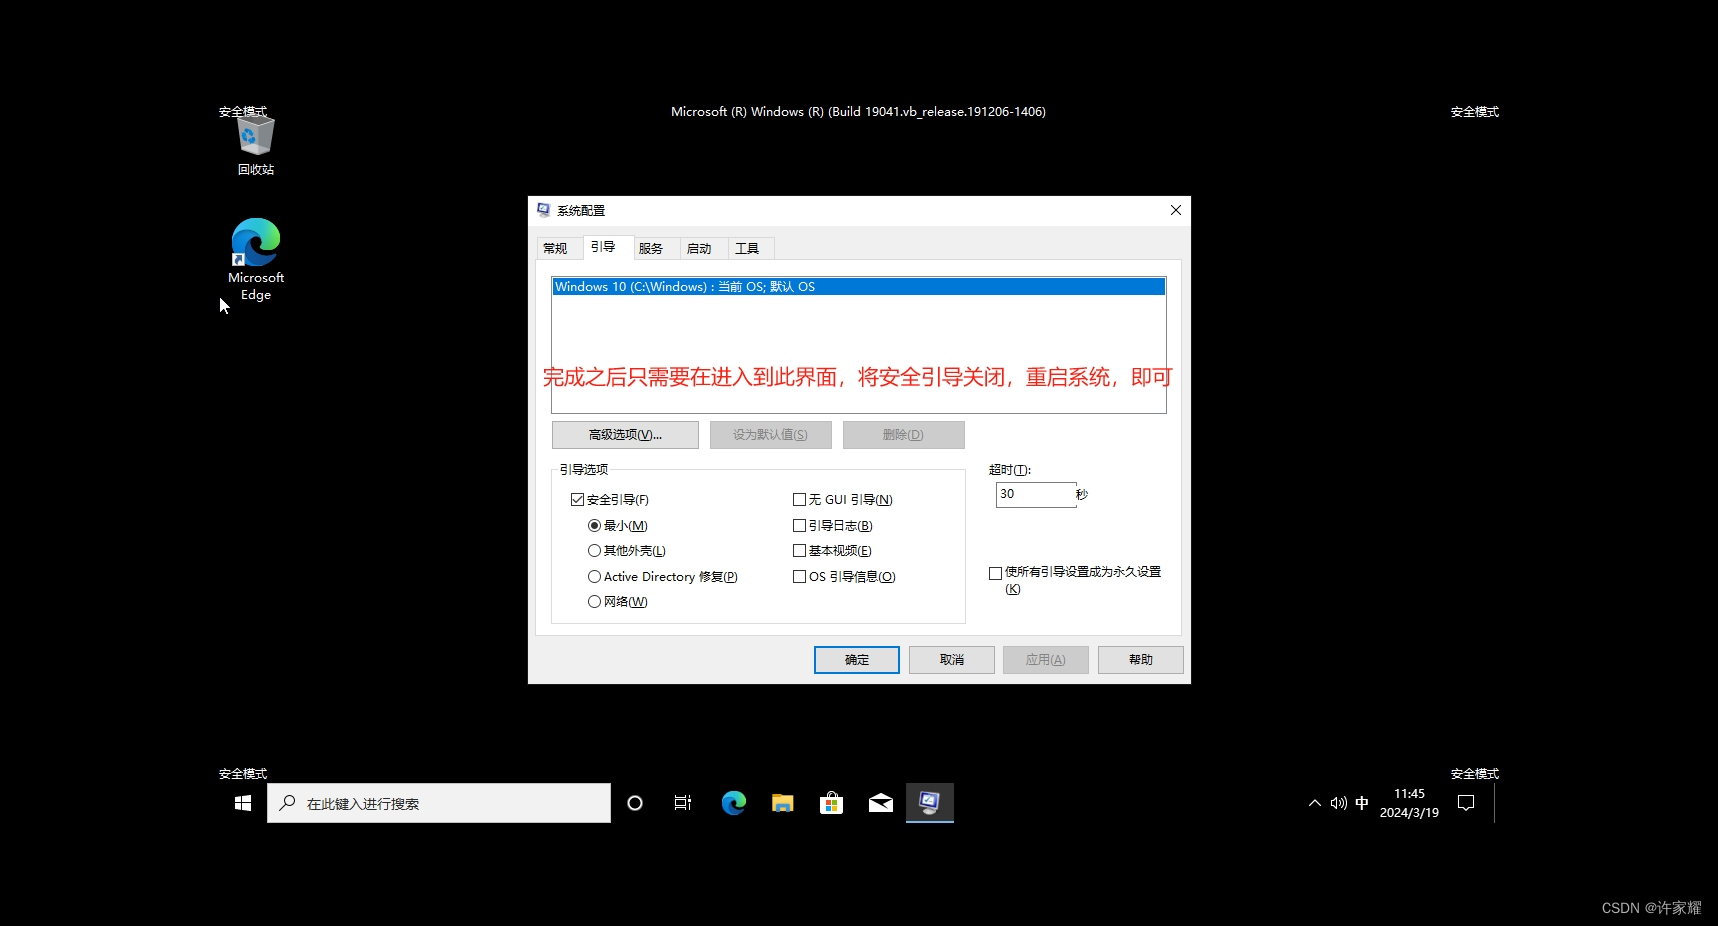This screenshot has height=926, width=1718.
Task: Check 使所有引导设置成为永久设置 checkbox
Action: 995,573
